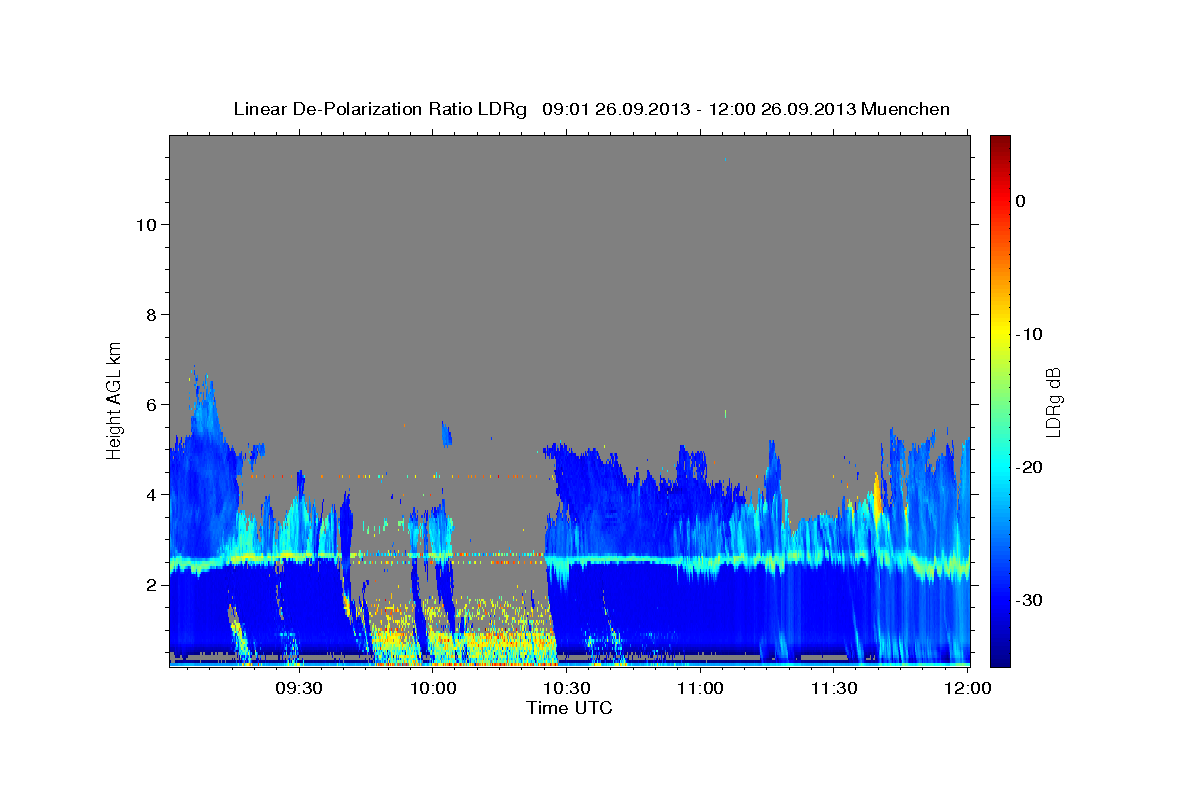The width and height of the screenshot is (1200, 800).
Task: Click the '10:30' time tick label
Action: point(567,688)
